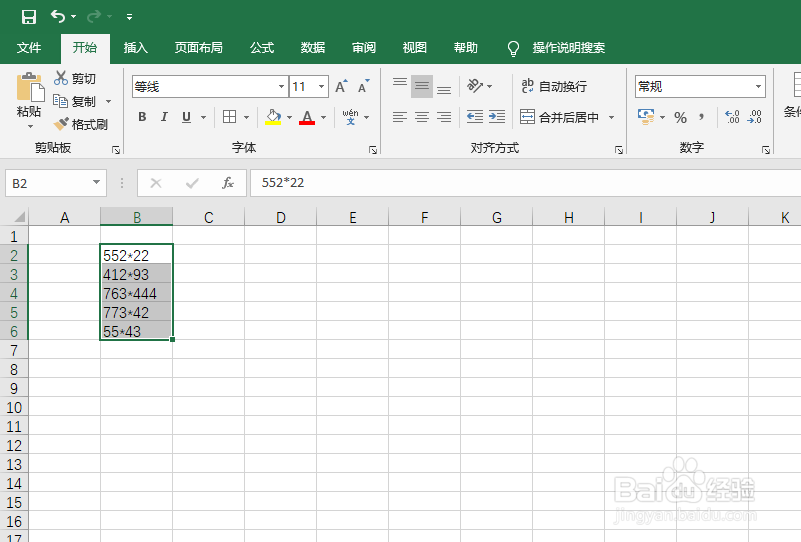
Task: Toggle Italic formatting
Action: 164,117
